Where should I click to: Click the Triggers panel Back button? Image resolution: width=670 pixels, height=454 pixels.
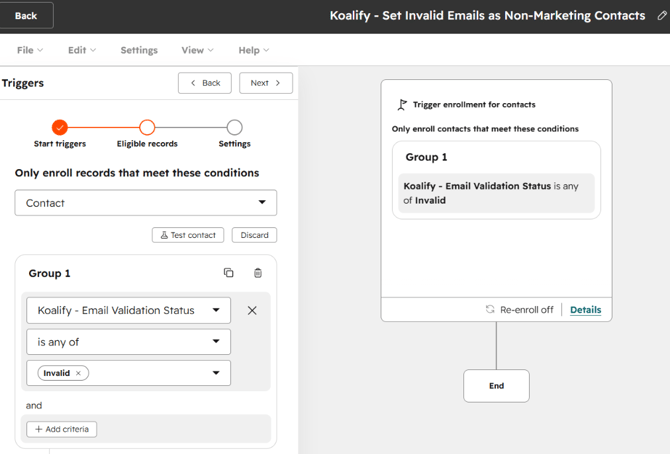click(x=205, y=83)
